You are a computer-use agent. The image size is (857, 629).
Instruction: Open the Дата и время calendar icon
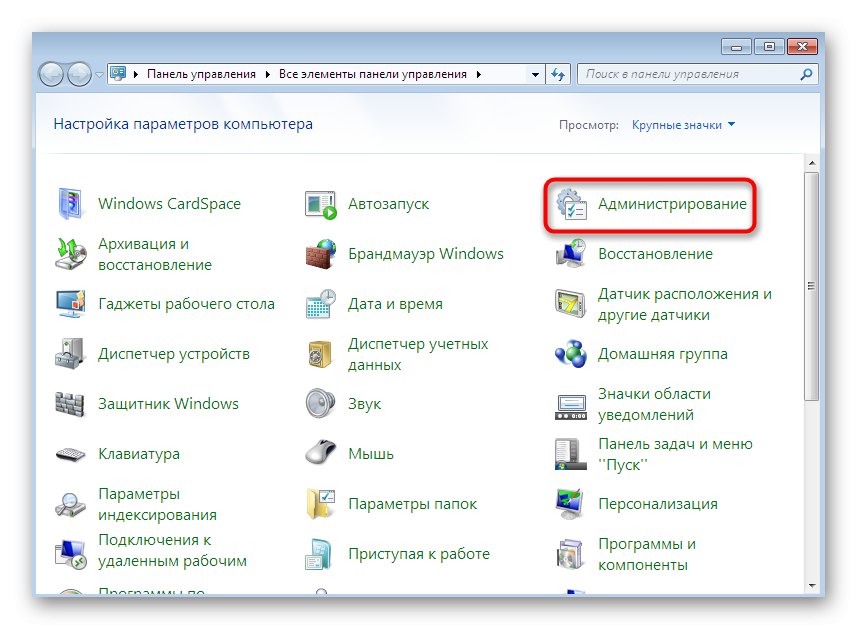pos(320,304)
